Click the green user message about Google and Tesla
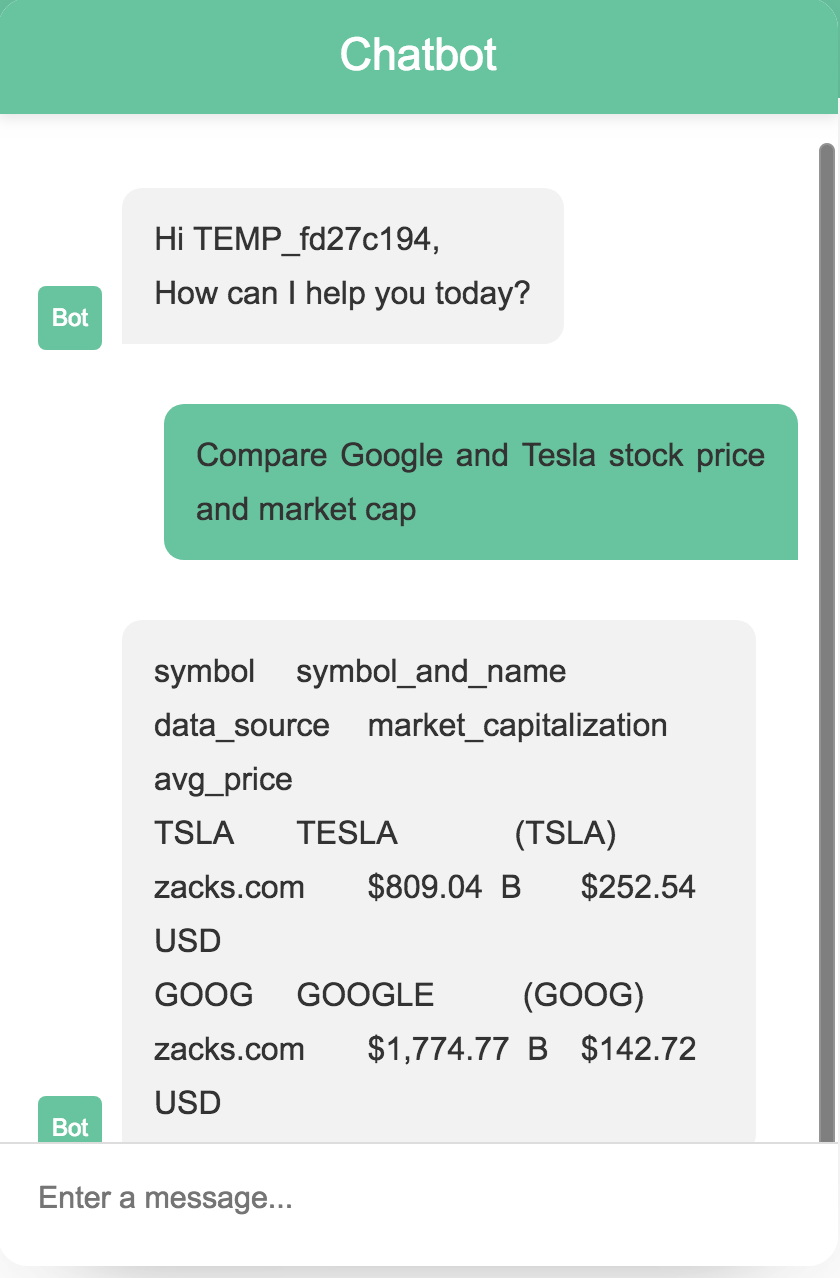840x1278 pixels. 481,482
